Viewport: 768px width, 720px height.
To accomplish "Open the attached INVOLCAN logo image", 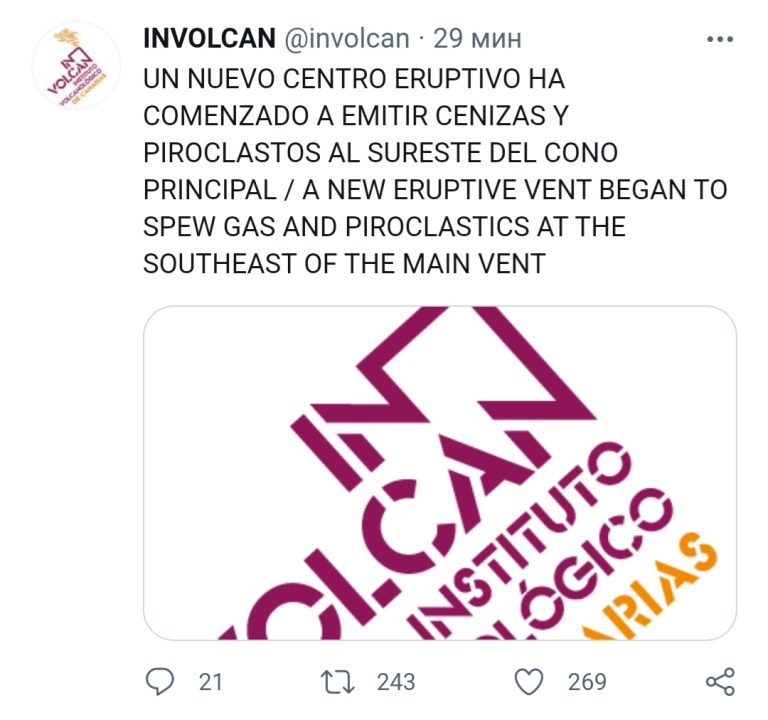I will (440, 473).
